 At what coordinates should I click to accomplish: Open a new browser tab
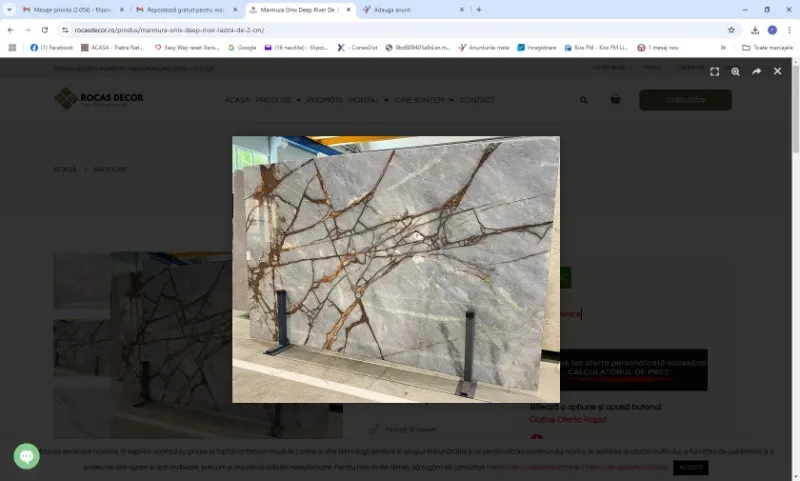[x=479, y=10]
